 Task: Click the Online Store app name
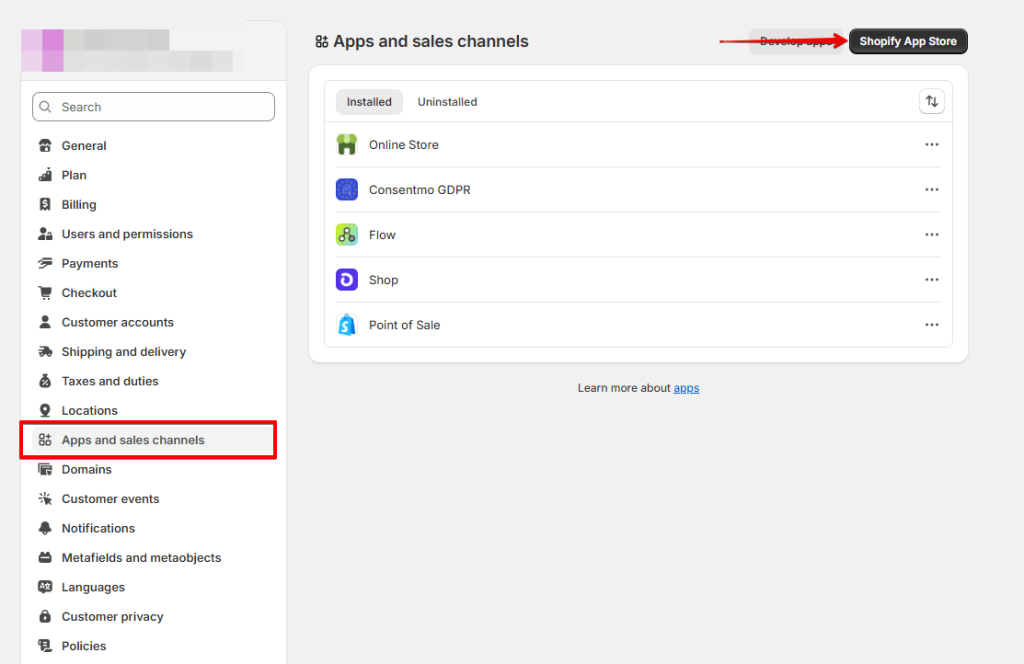click(404, 144)
